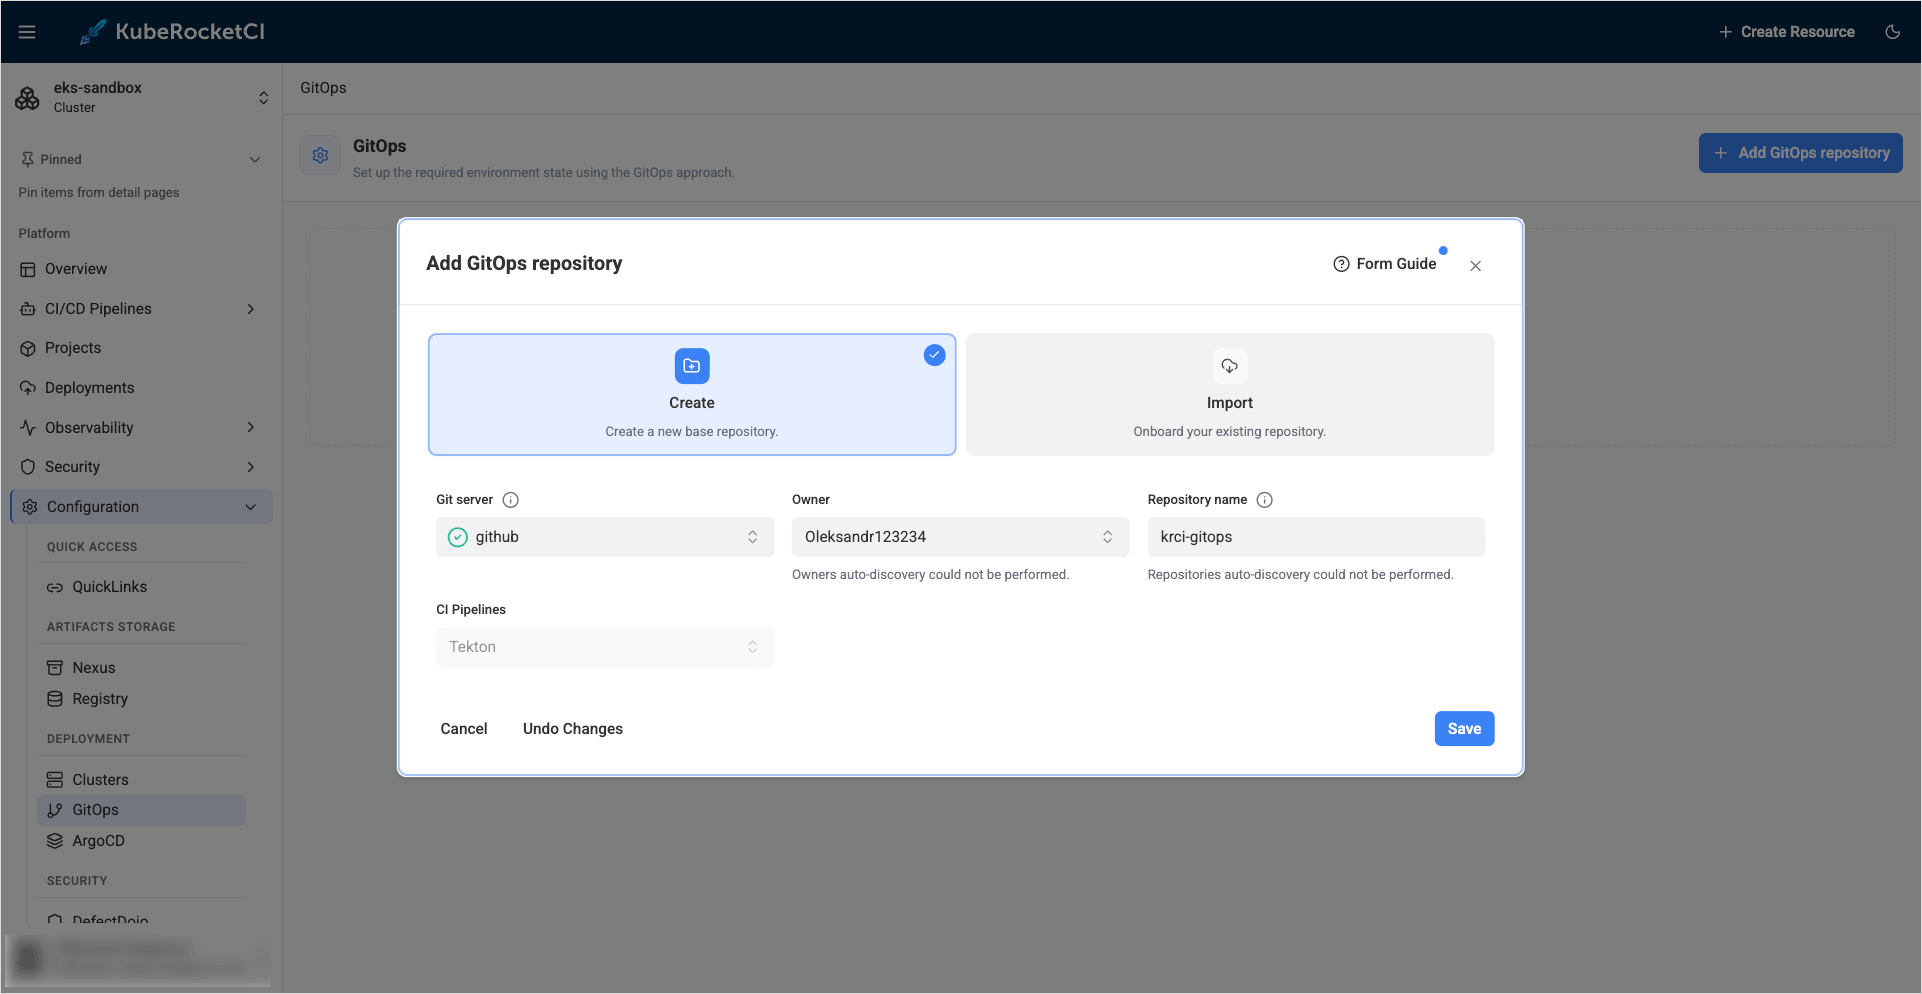
Task: Click the Repository name input field
Action: coord(1316,537)
